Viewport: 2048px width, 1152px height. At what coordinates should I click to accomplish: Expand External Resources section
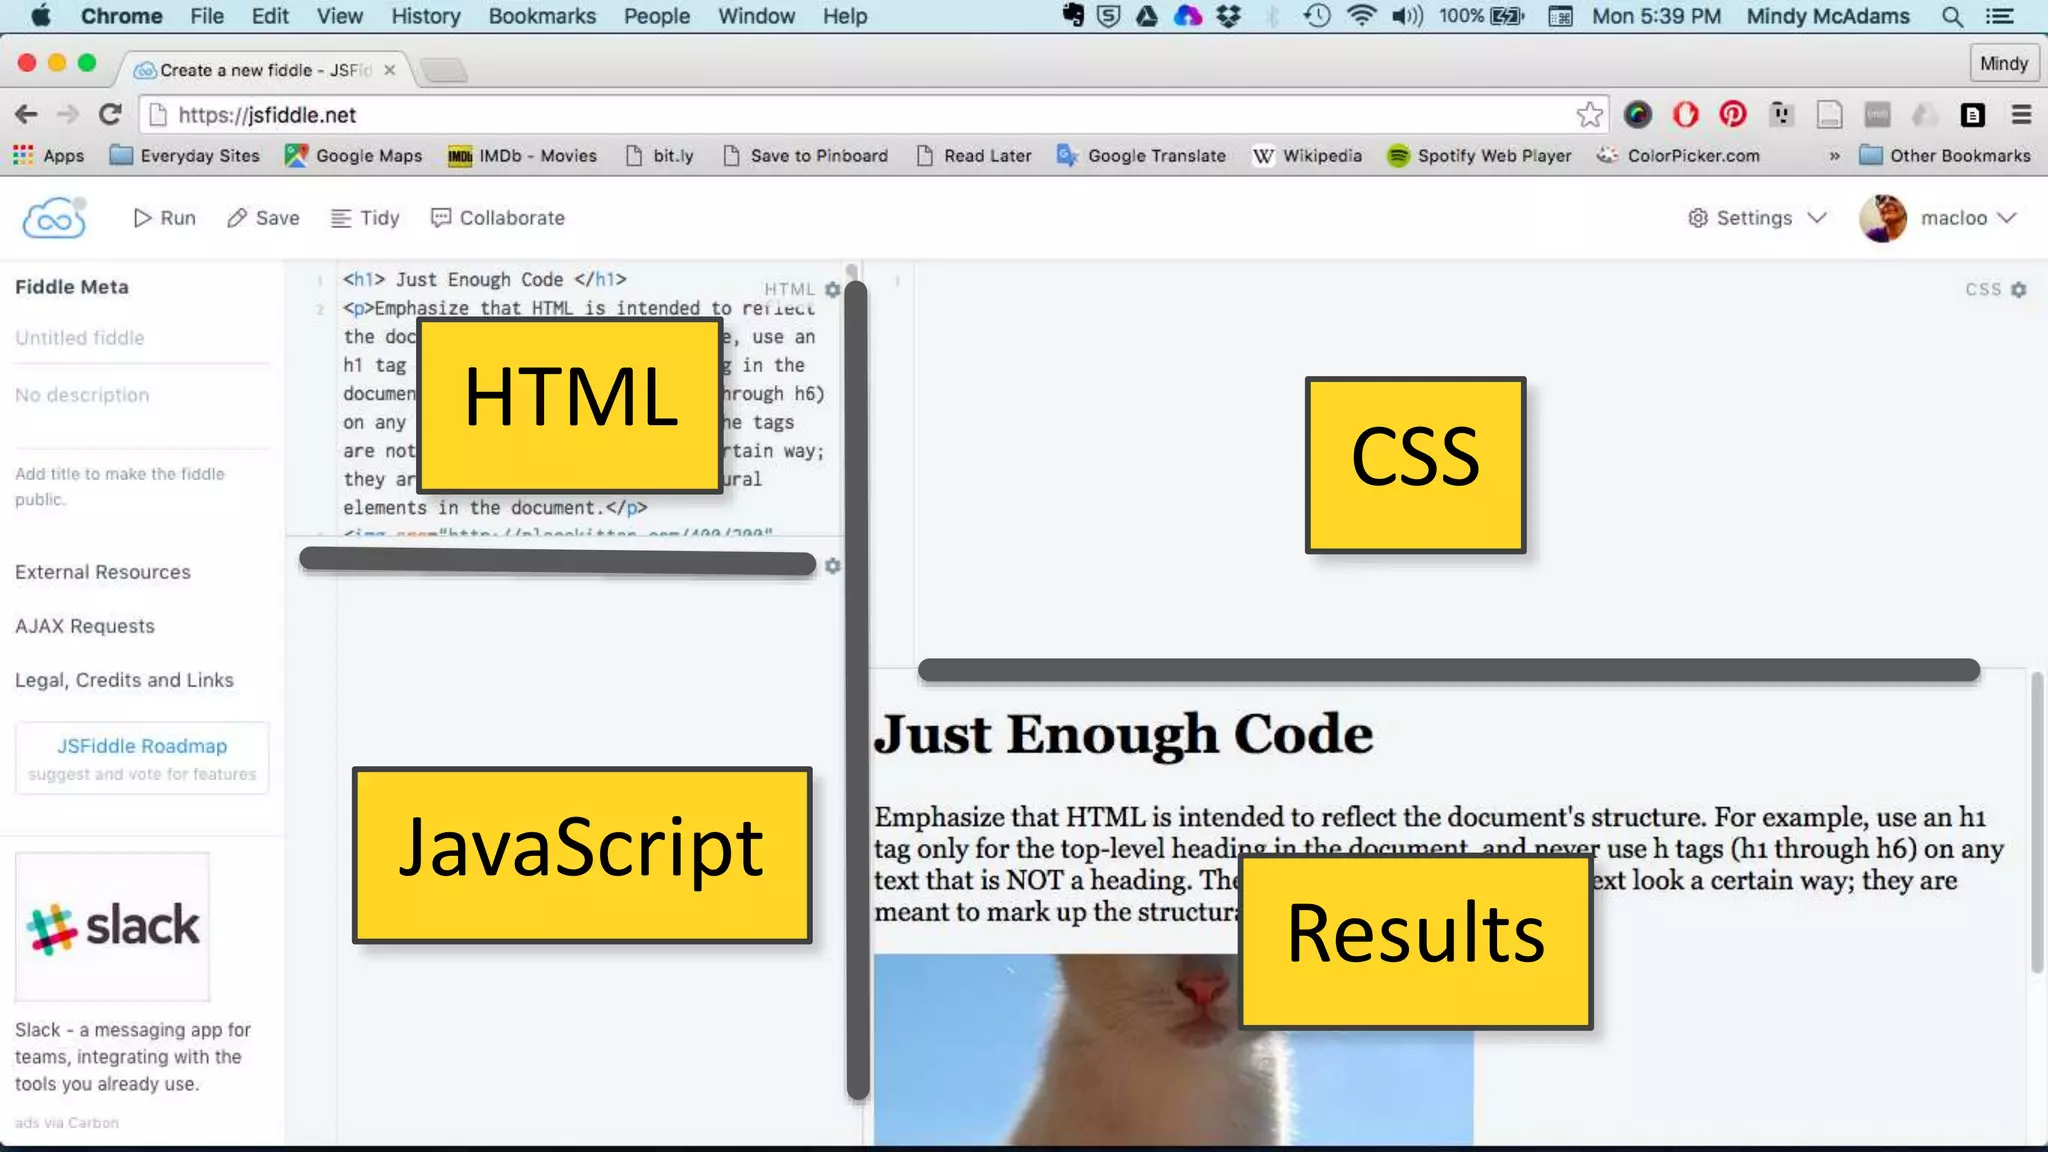(x=103, y=572)
